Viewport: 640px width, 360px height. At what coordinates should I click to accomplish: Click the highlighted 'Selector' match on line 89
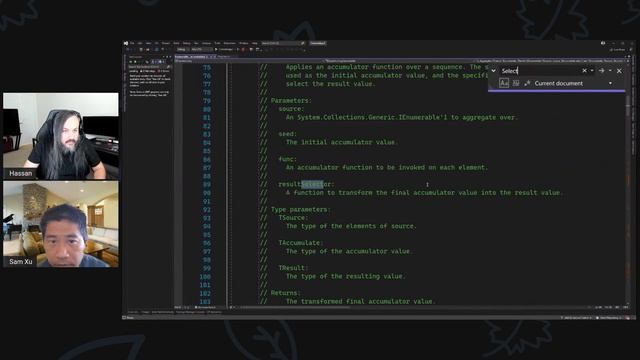pyautogui.click(x=312, y=184)
